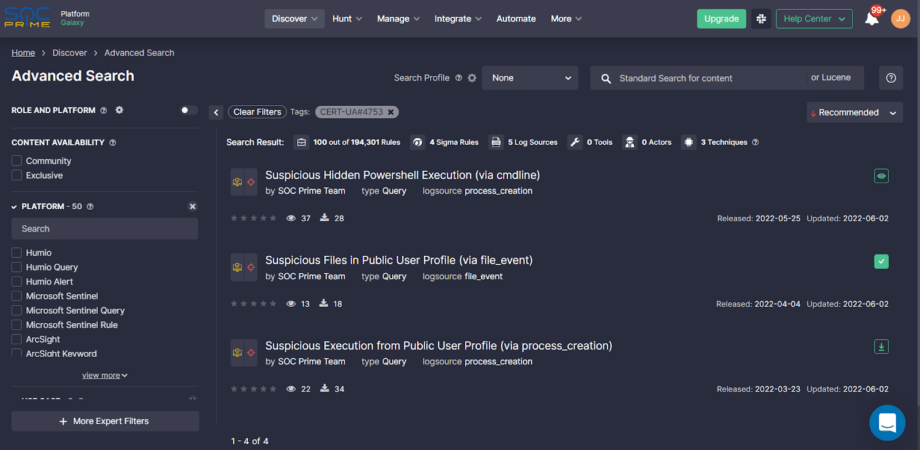
Task: Open the Manage menu
Action: click(398, 19)
